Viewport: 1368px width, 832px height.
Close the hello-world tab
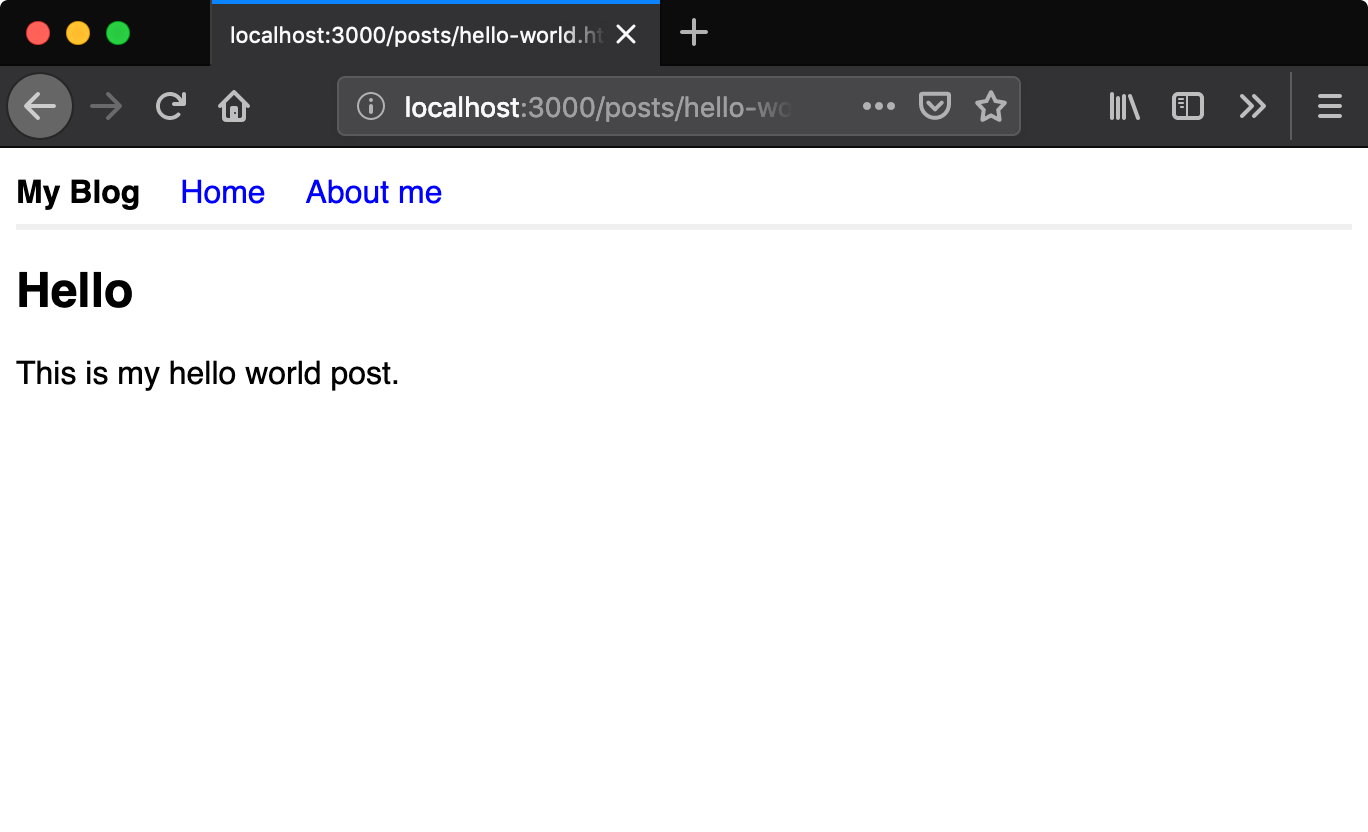[x=626, y=35]
